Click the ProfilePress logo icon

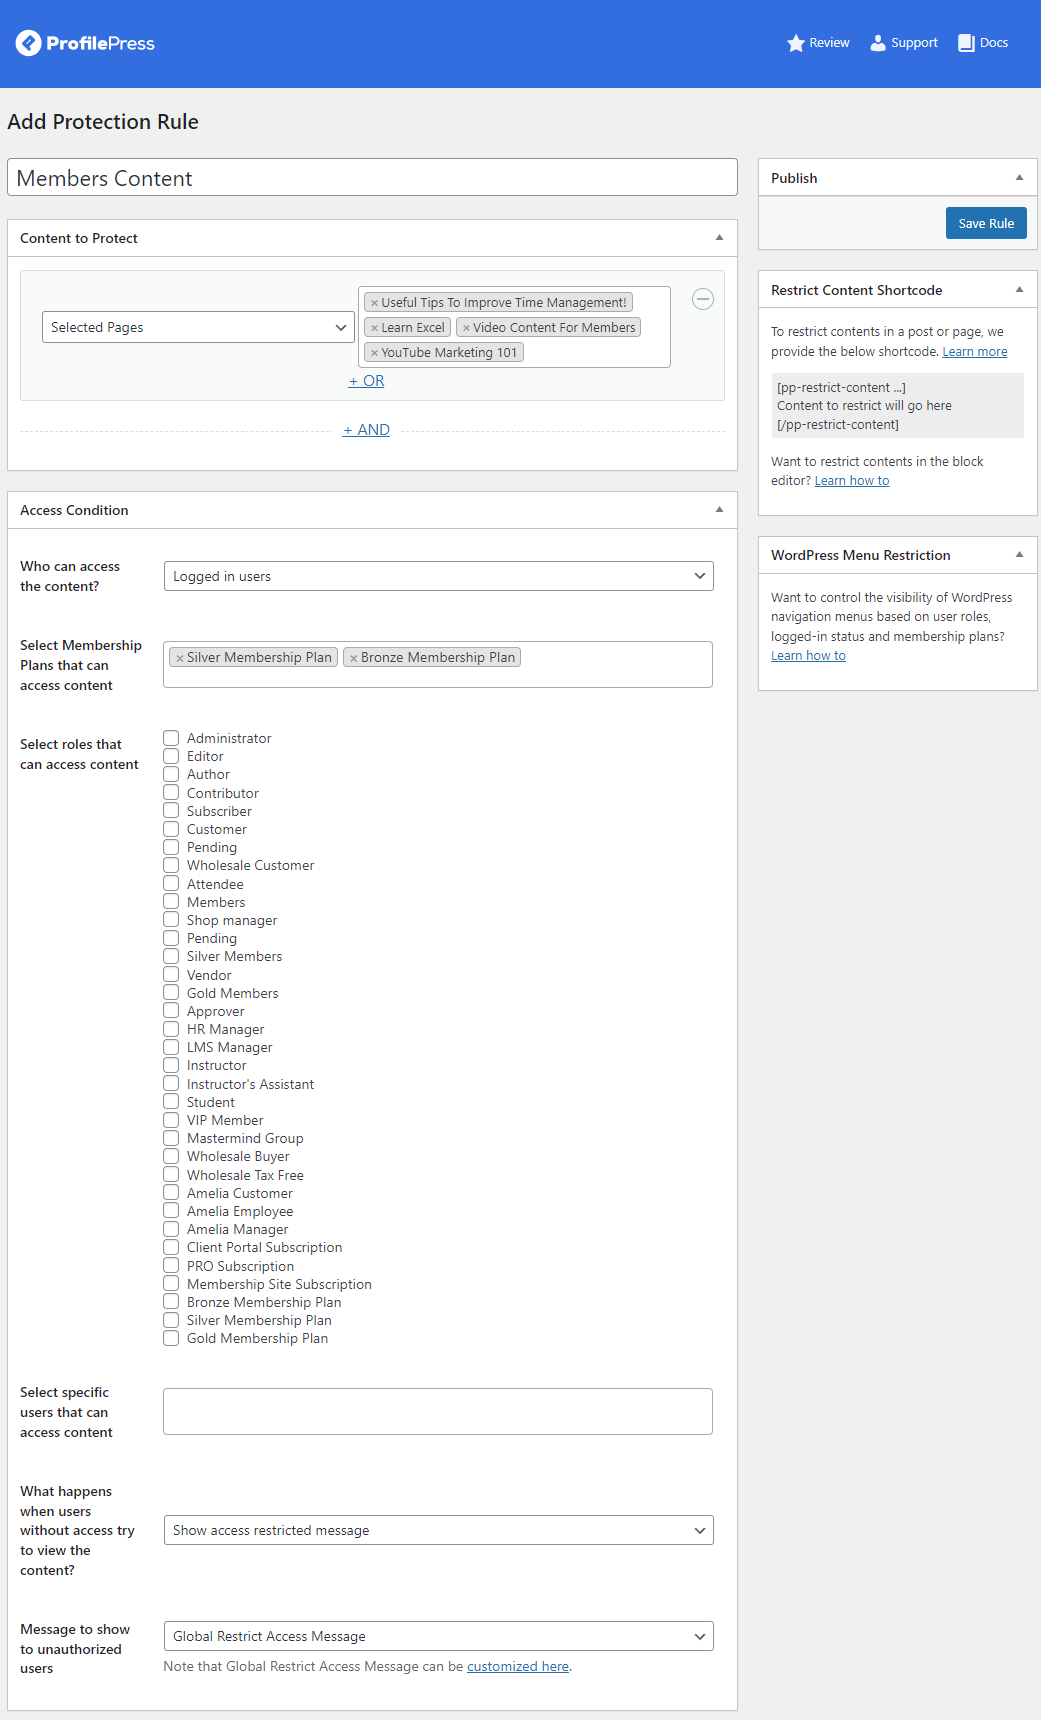pyautogui.click(x=28, y=43)
